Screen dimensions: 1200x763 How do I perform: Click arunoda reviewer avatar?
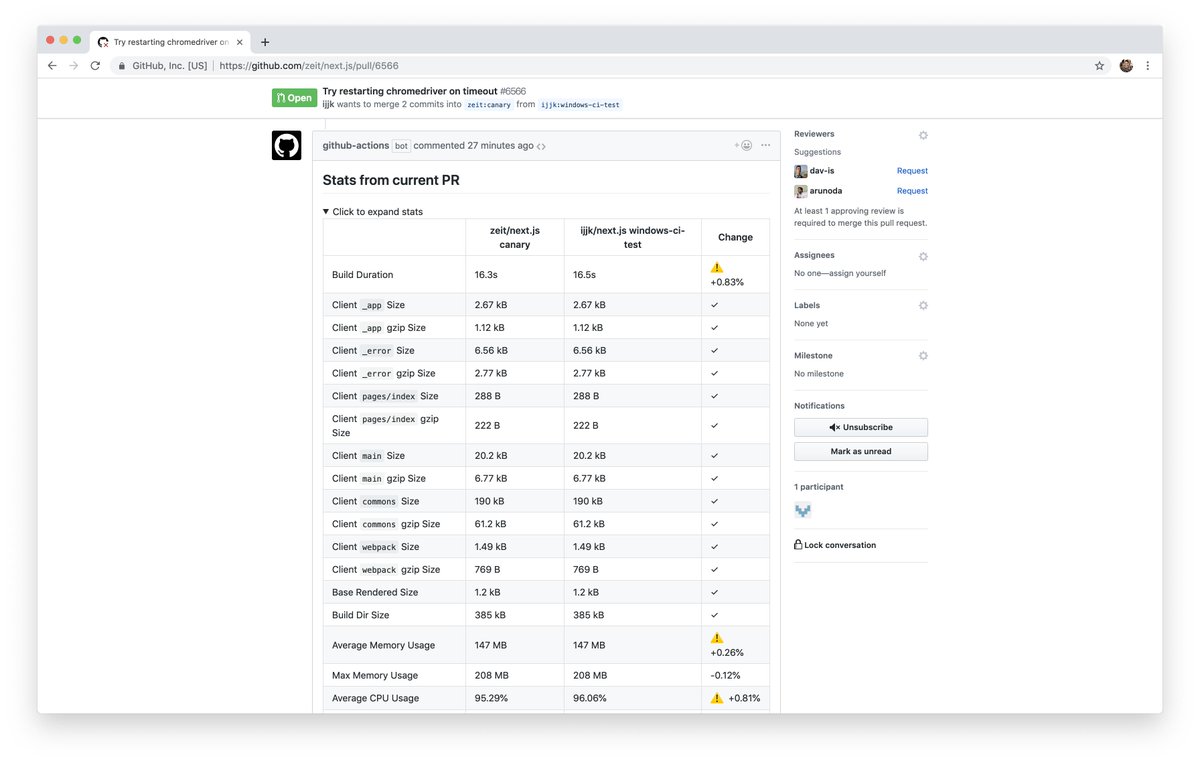pos(800,191)
